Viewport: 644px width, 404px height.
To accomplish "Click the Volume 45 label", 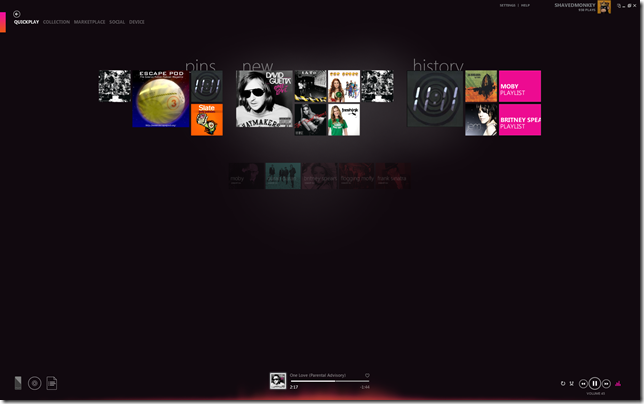I will tap(596, 393).
